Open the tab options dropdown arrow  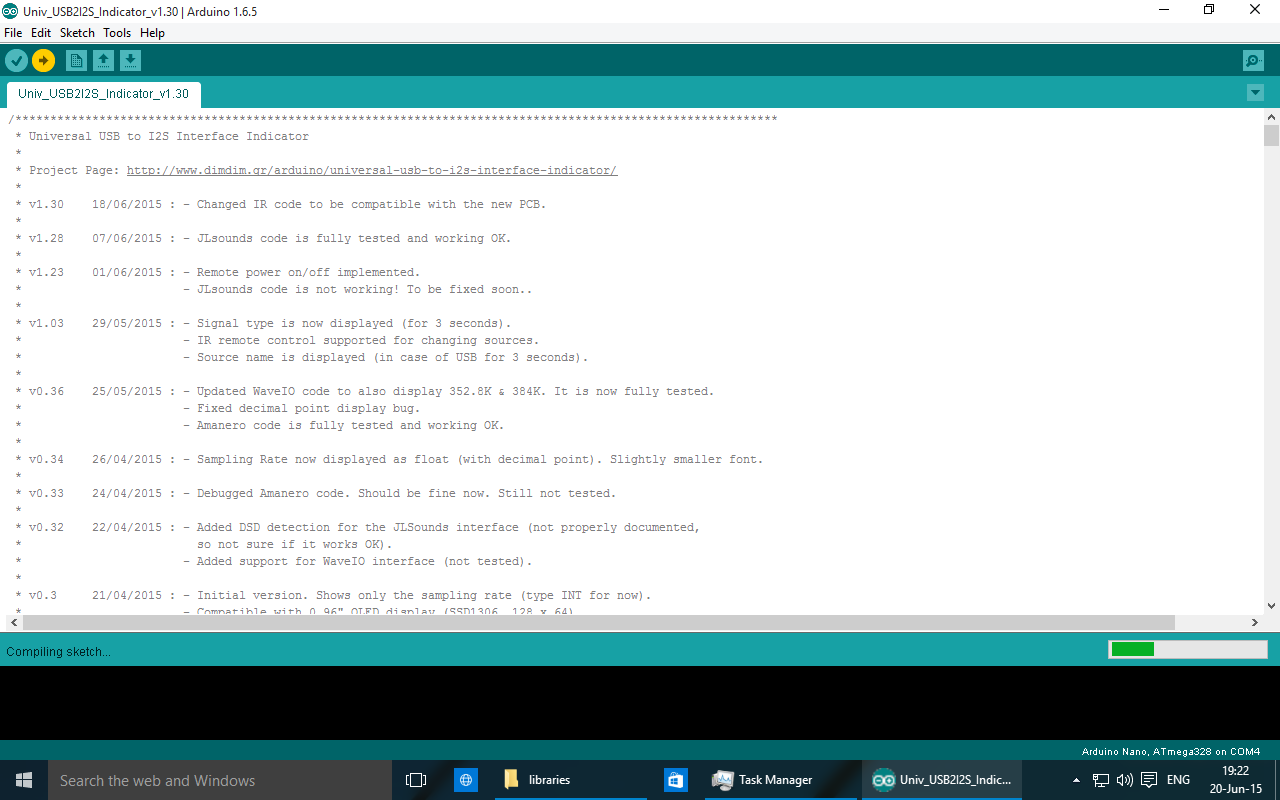(1255, 93)
